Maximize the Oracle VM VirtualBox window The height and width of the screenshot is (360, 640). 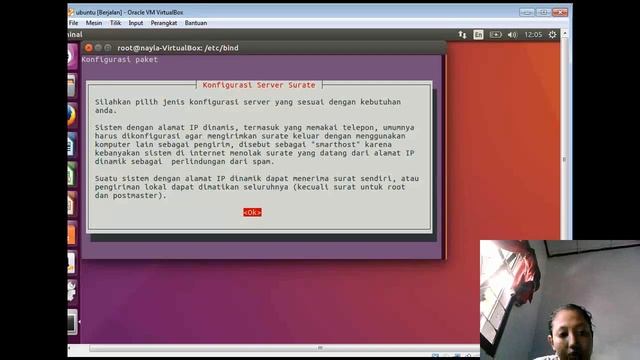point(543,12)
